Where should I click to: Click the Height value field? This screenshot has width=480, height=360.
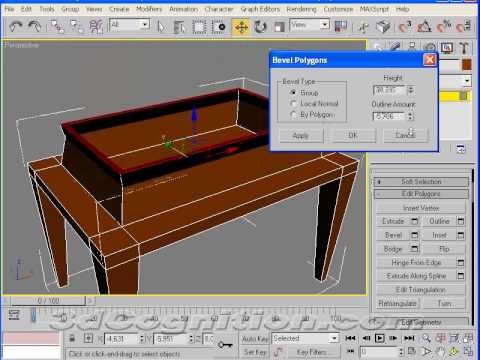(390, 90)
